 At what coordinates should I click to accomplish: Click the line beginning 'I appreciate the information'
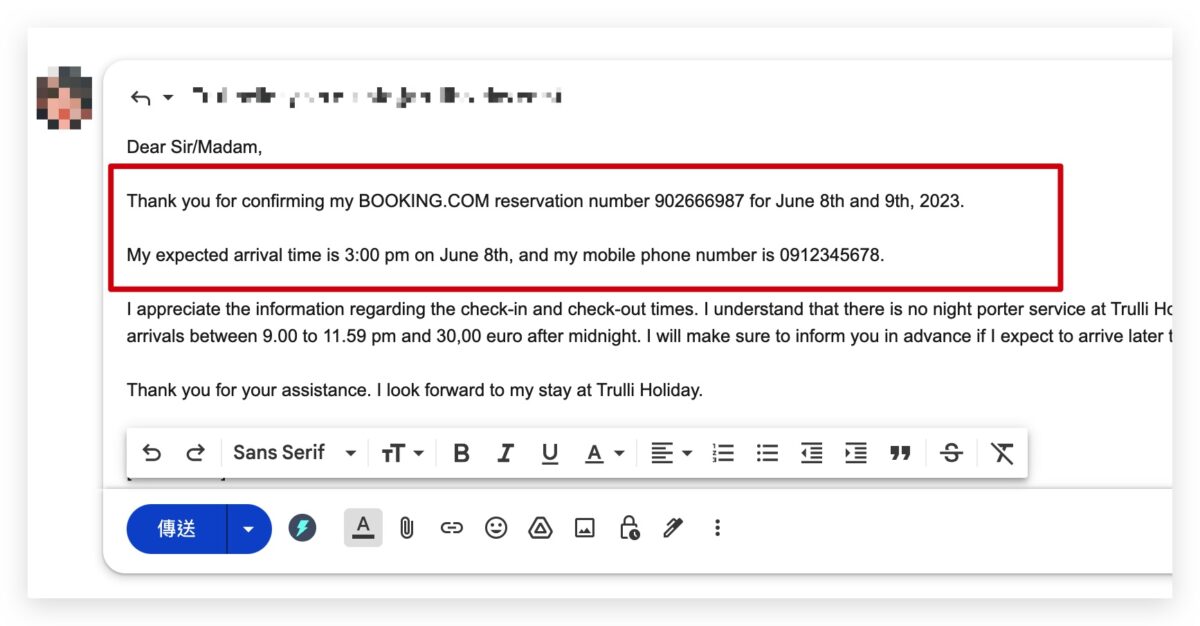(x=649, y=309)
